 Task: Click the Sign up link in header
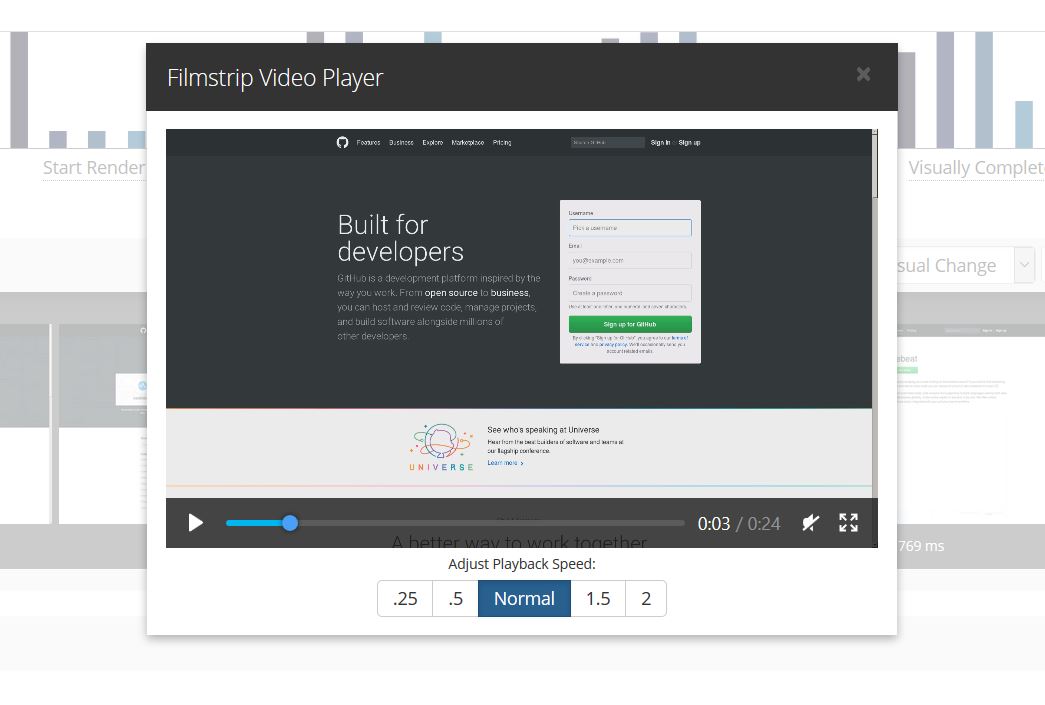tap(689, 143)
